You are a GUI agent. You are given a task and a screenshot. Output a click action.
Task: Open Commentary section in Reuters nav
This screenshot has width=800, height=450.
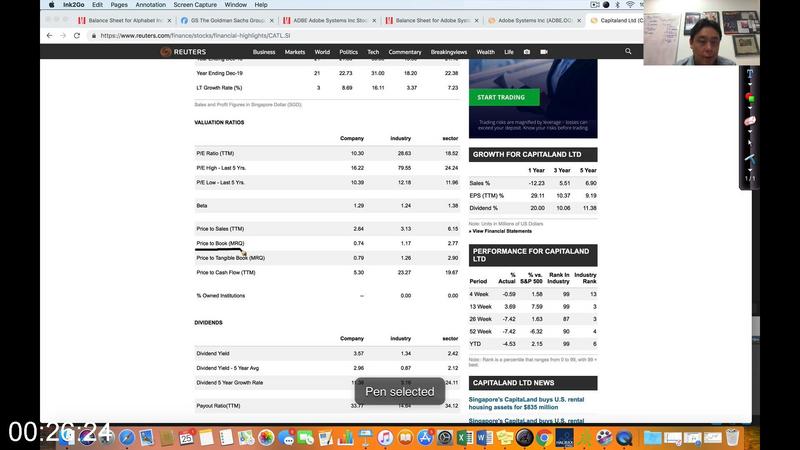tap(405, 52)
